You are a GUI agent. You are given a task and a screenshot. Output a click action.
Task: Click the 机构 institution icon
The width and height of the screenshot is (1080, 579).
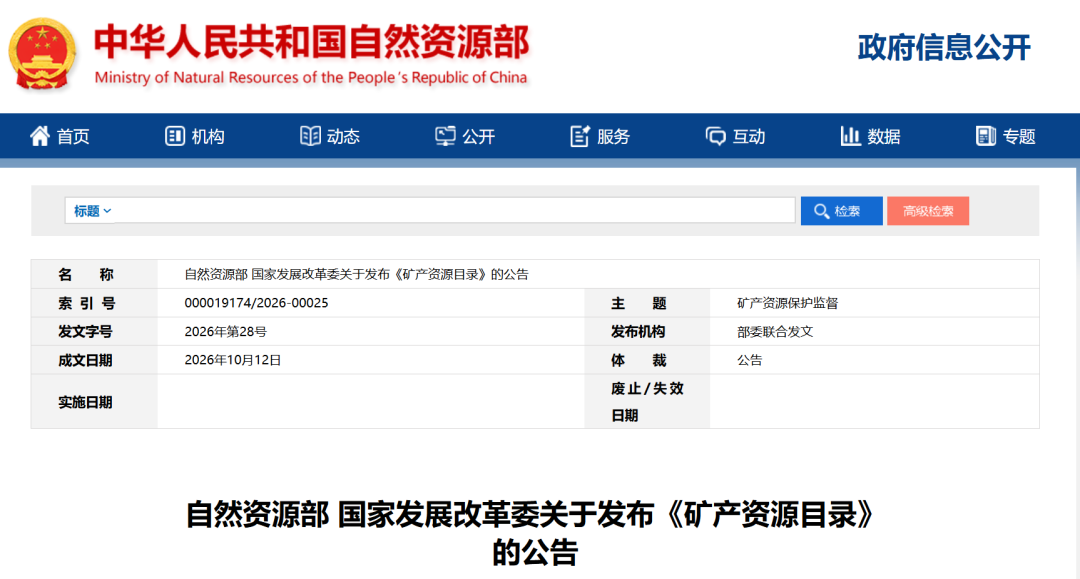[x=175, y=136]
